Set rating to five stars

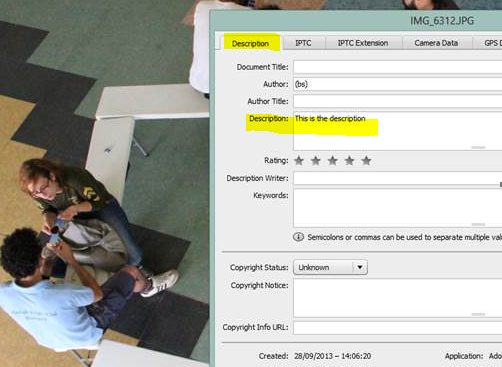tap(366, 161)
